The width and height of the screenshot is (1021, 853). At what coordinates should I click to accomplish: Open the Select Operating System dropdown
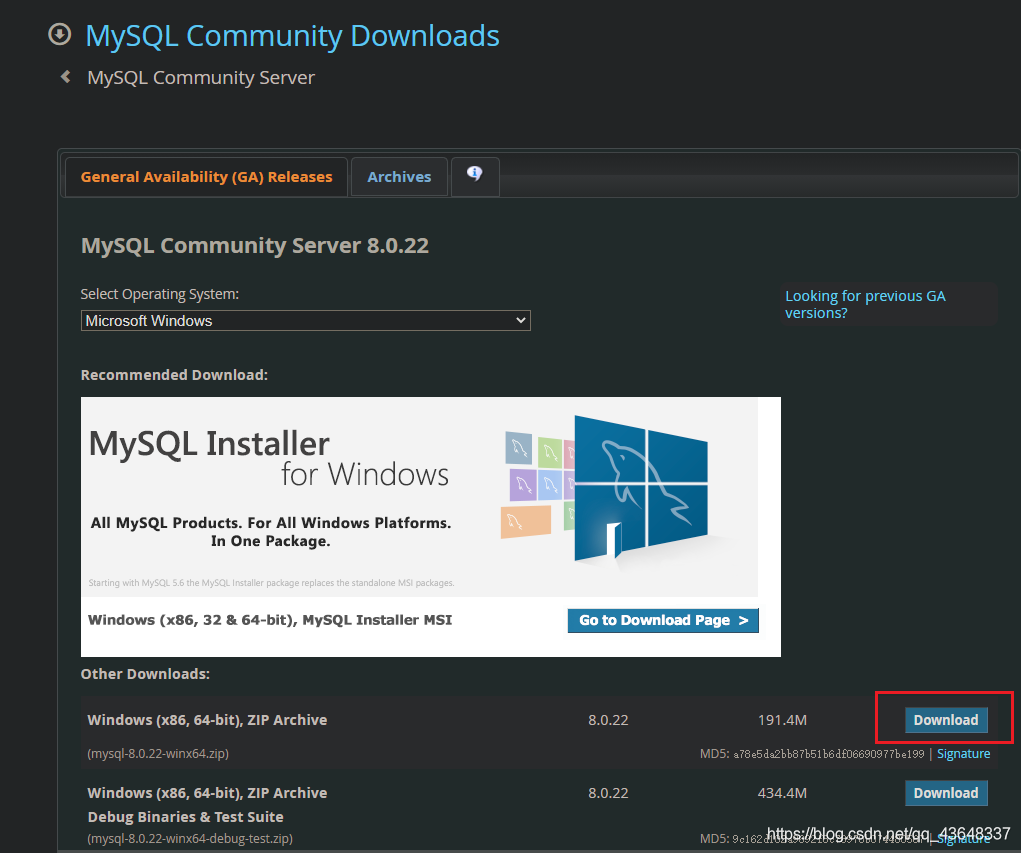305,320
